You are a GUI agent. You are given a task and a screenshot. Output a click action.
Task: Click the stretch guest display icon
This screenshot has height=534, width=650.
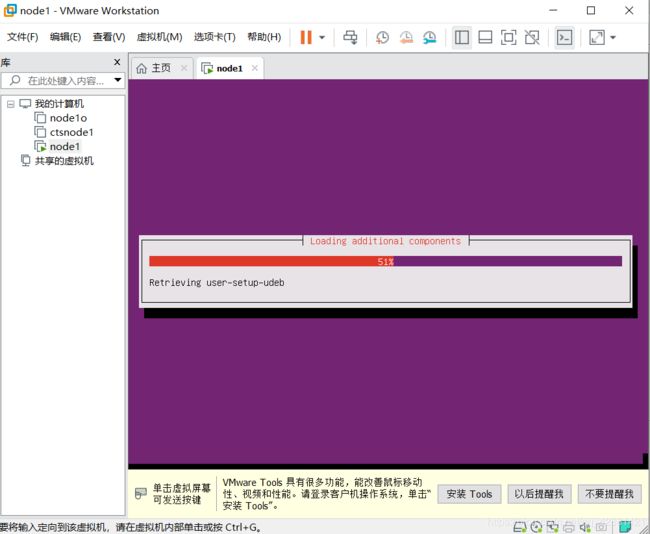(597, 37)
